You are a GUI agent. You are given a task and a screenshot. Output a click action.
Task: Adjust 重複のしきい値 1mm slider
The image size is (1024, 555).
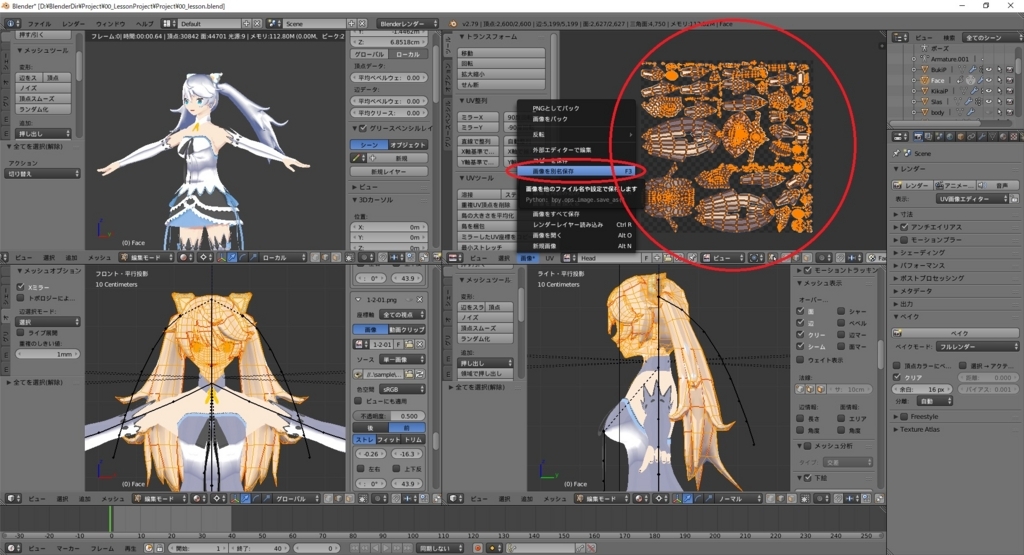(x=48, y=354)
